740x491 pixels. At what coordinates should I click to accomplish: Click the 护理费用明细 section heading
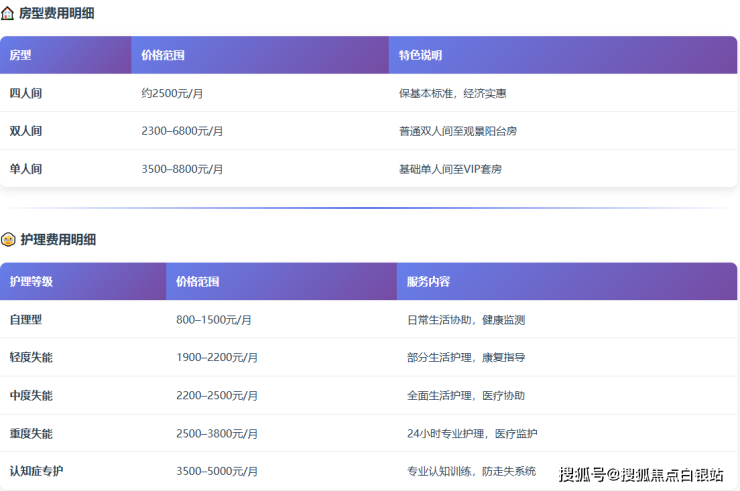[58, 240]
